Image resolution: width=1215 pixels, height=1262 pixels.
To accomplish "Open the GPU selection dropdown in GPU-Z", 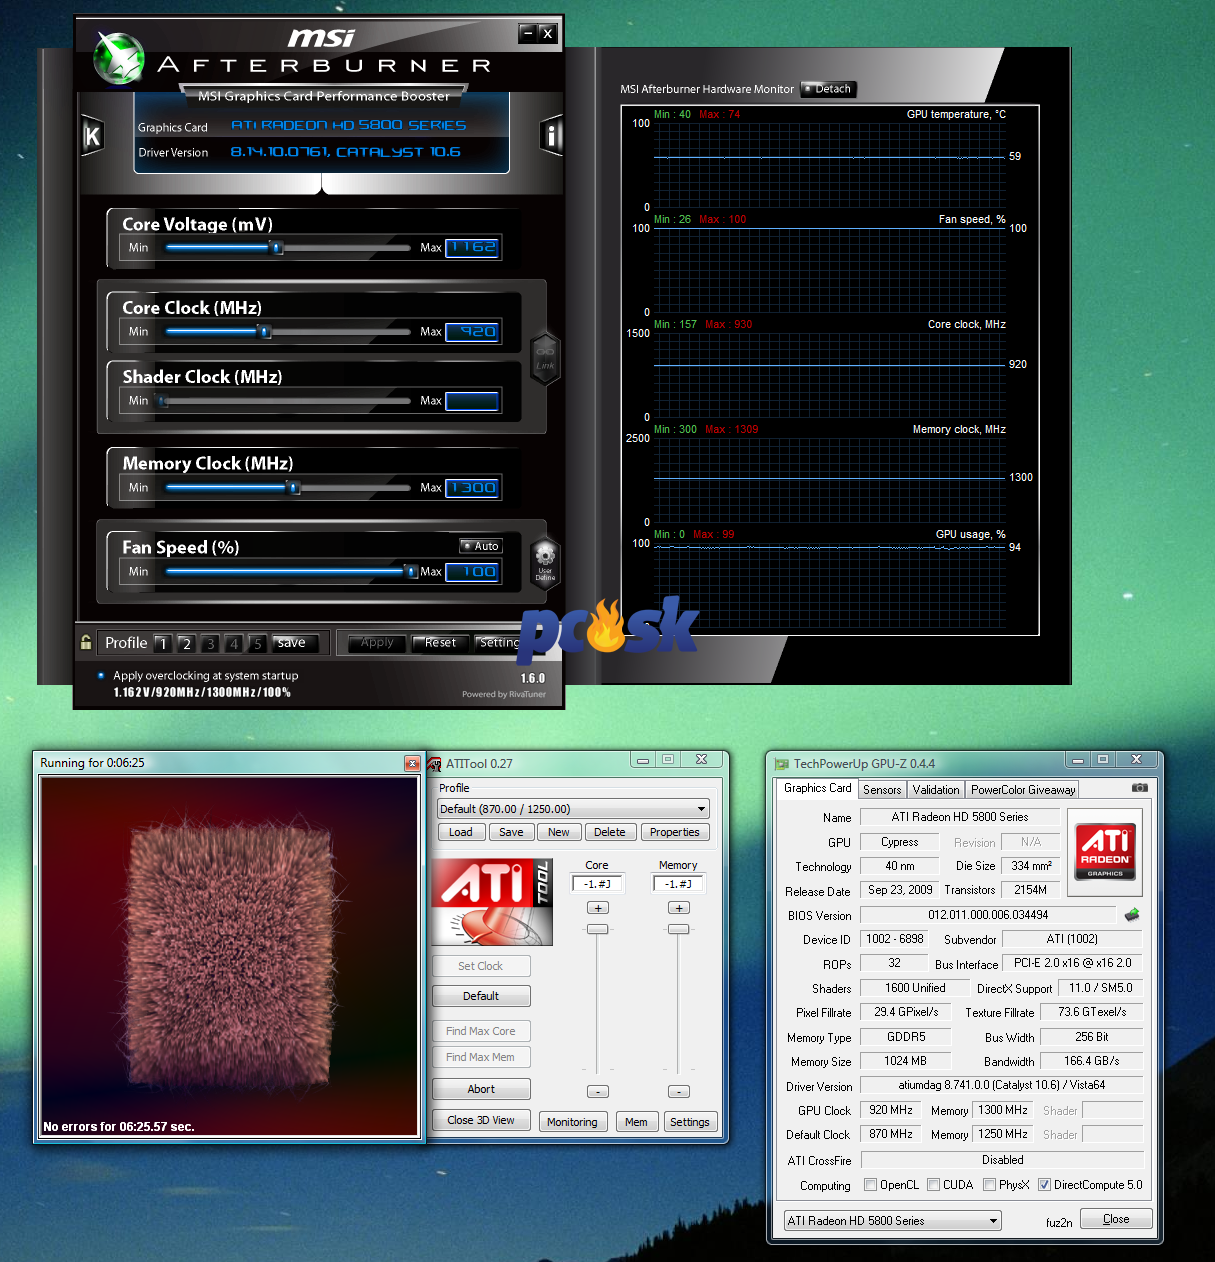I will (893, 1220).
